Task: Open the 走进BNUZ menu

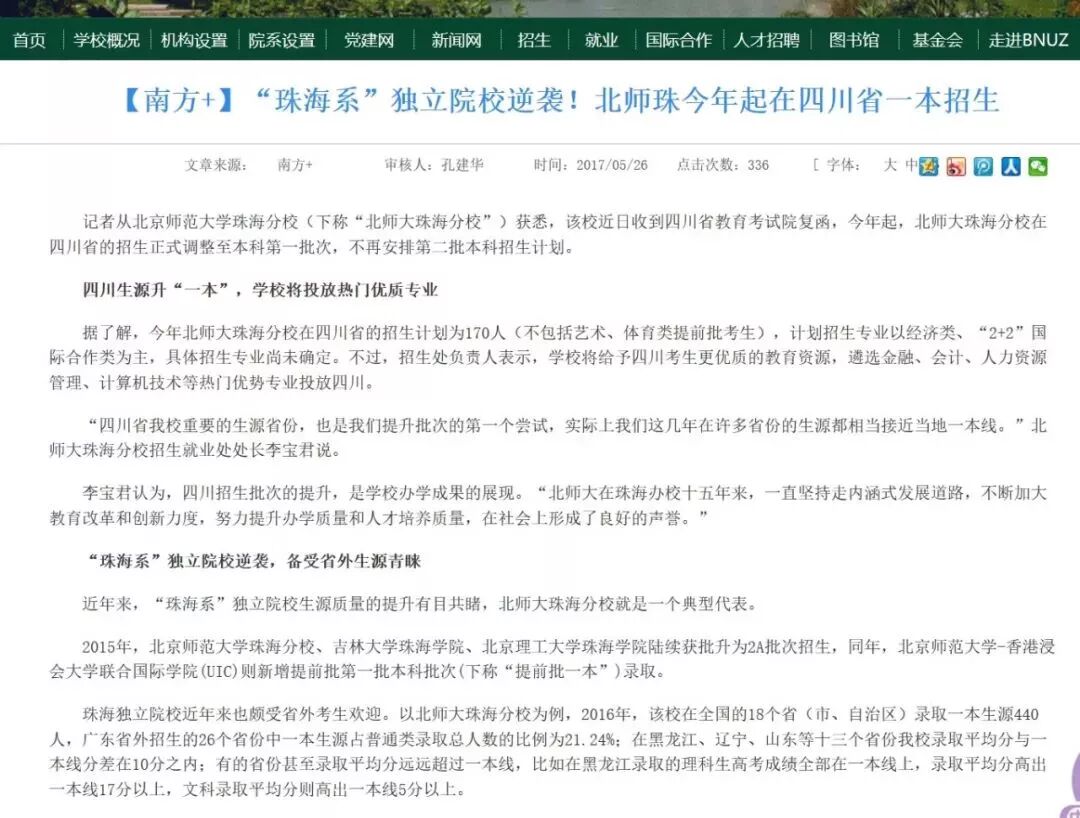Action: [1028, 40]
